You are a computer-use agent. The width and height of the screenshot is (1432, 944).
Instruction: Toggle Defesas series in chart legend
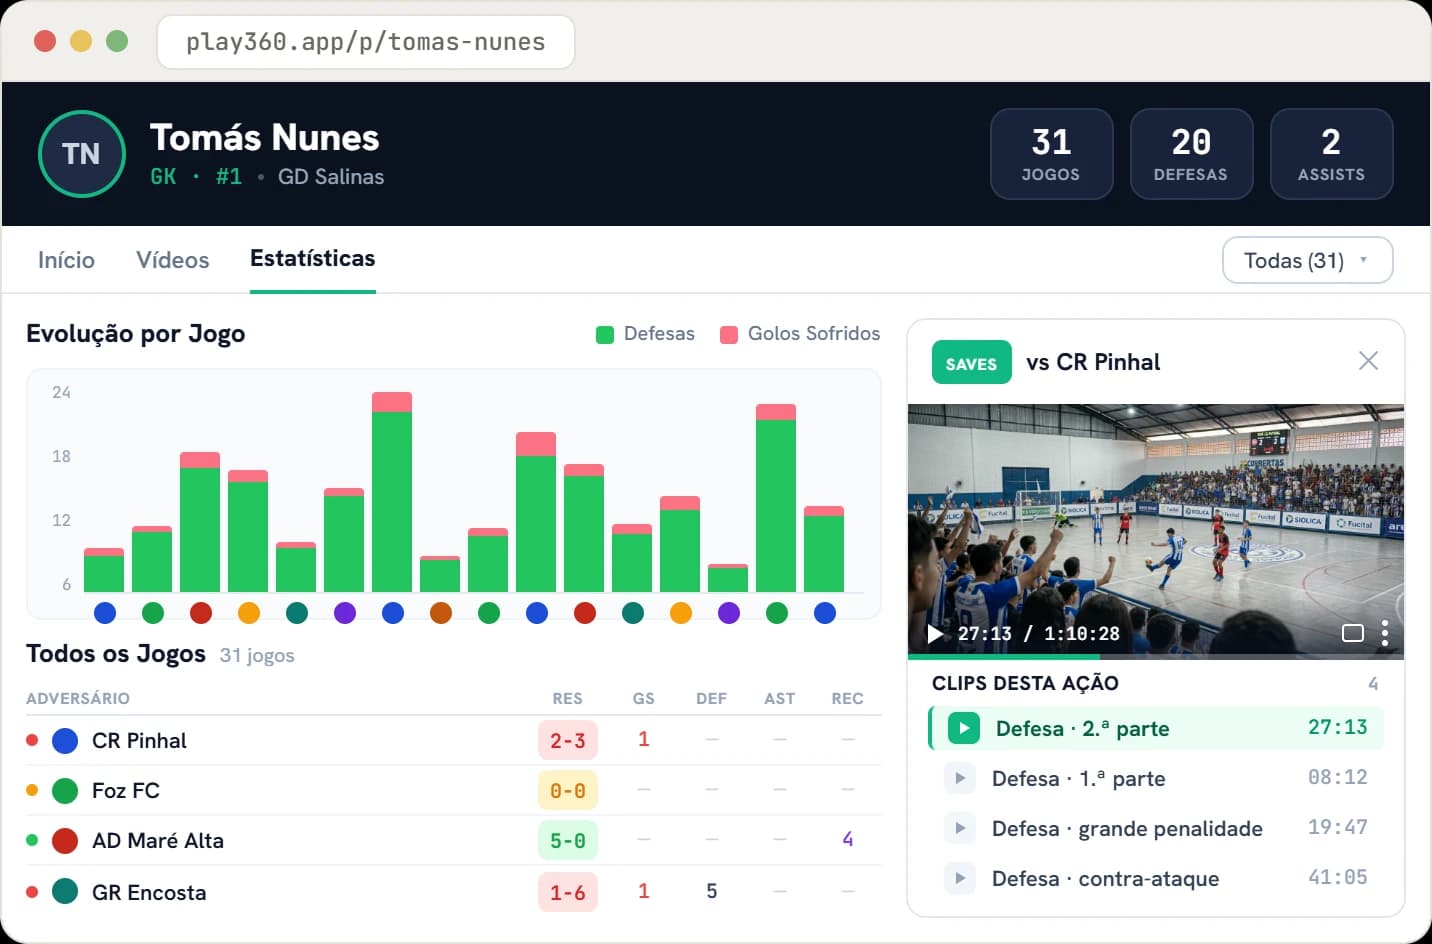(645, 334)
